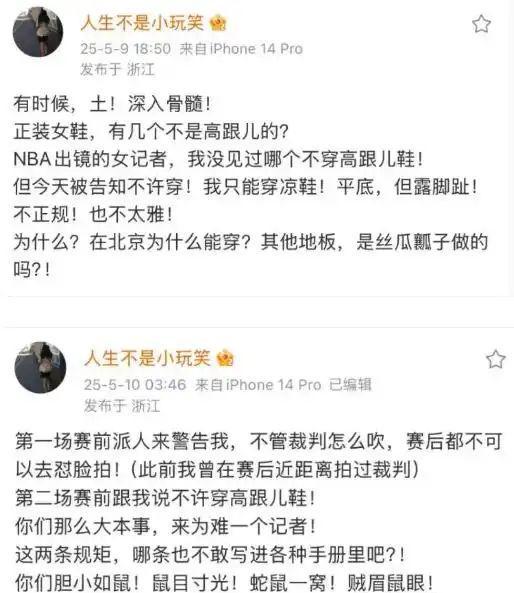Favorite the first post with the star icon
Screen dimensions: 514x593
click(x=481, y=24)
